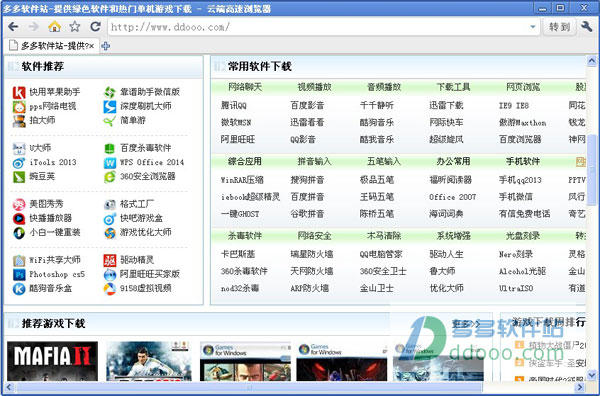Click the vertical scrollbar down arrow
Image resolution: width=600 pixels, height=396 pixels.
coord(592,375)
